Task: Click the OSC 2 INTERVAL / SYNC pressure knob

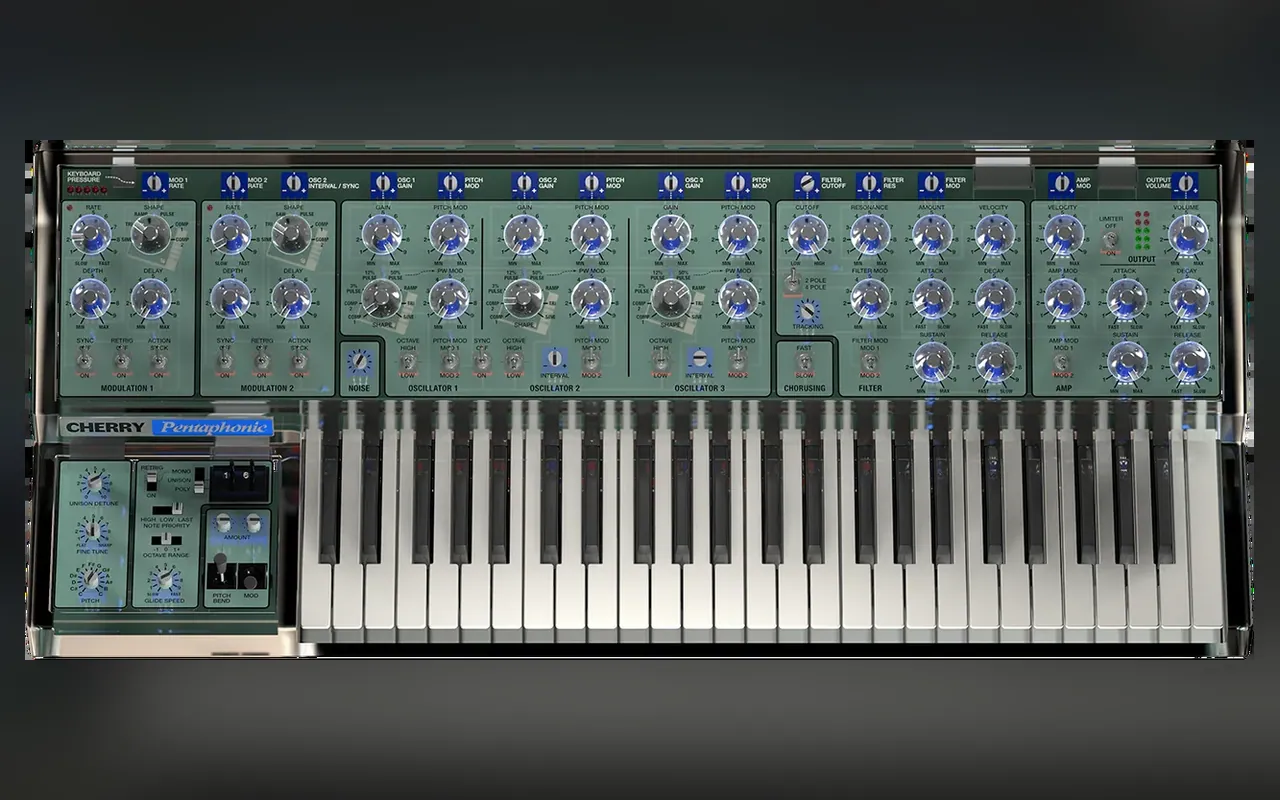Action: pos(294,183)
